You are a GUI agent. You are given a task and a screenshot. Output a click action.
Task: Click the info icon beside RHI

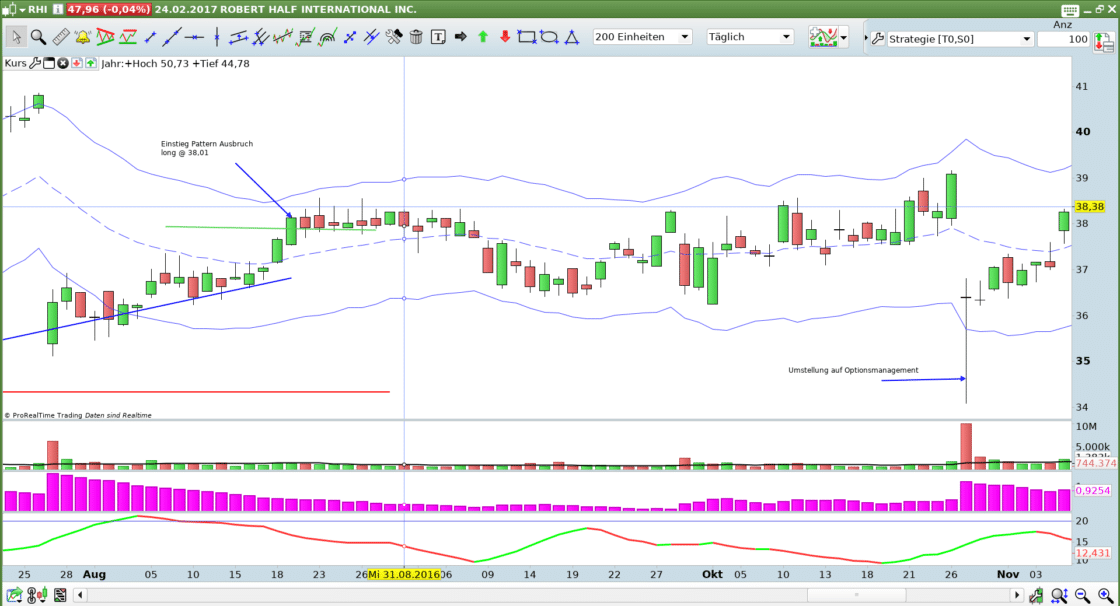(x=57, y=9)
